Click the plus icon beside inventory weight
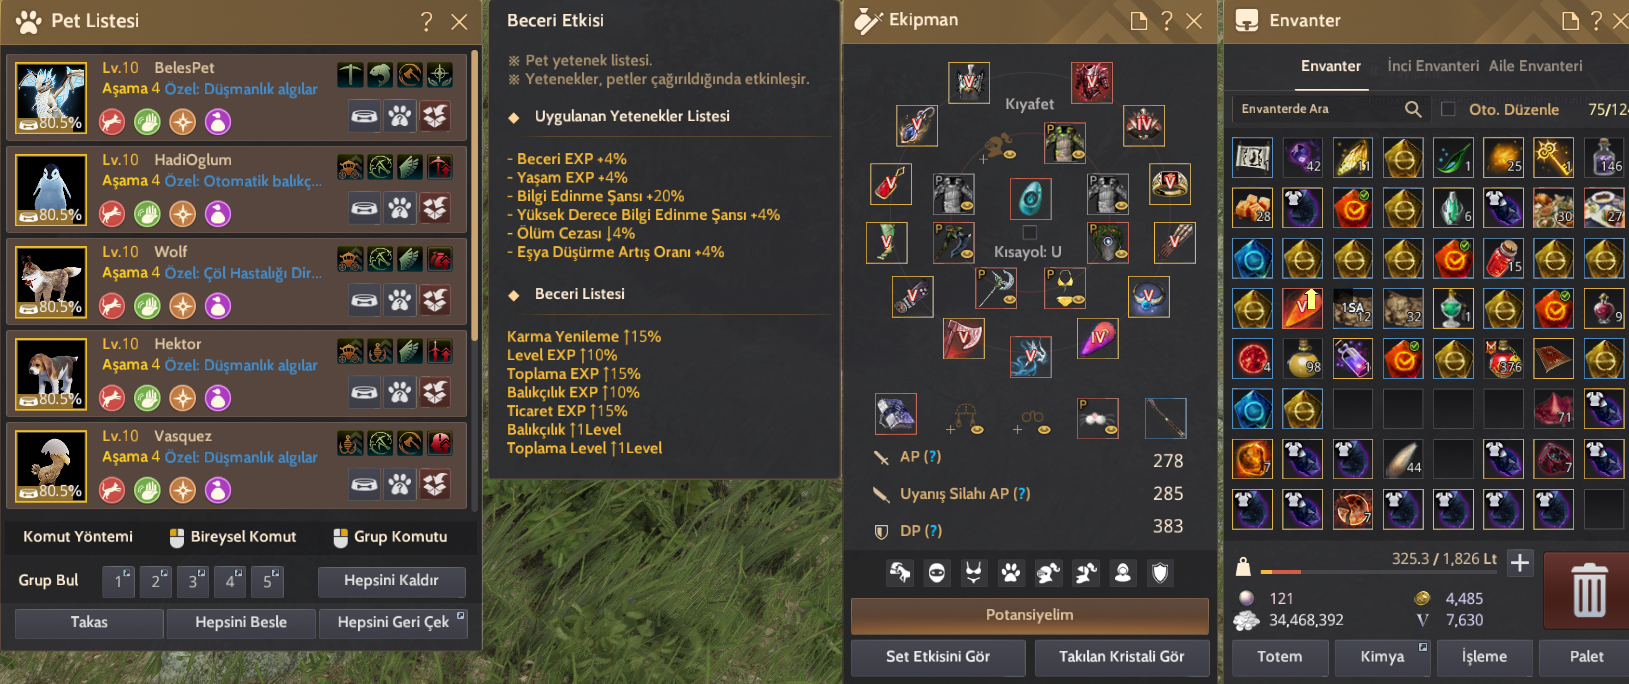The height and width of the screenshot is (684, 1629). [1520, 563]
